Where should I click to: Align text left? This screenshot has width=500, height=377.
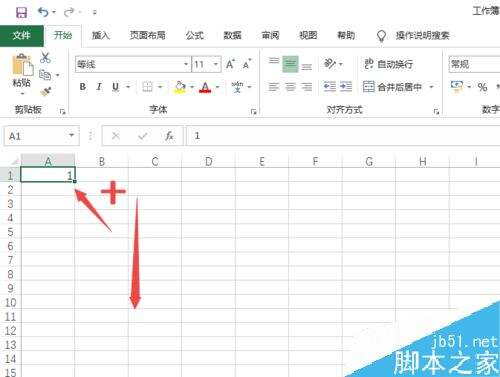(274, 87)
